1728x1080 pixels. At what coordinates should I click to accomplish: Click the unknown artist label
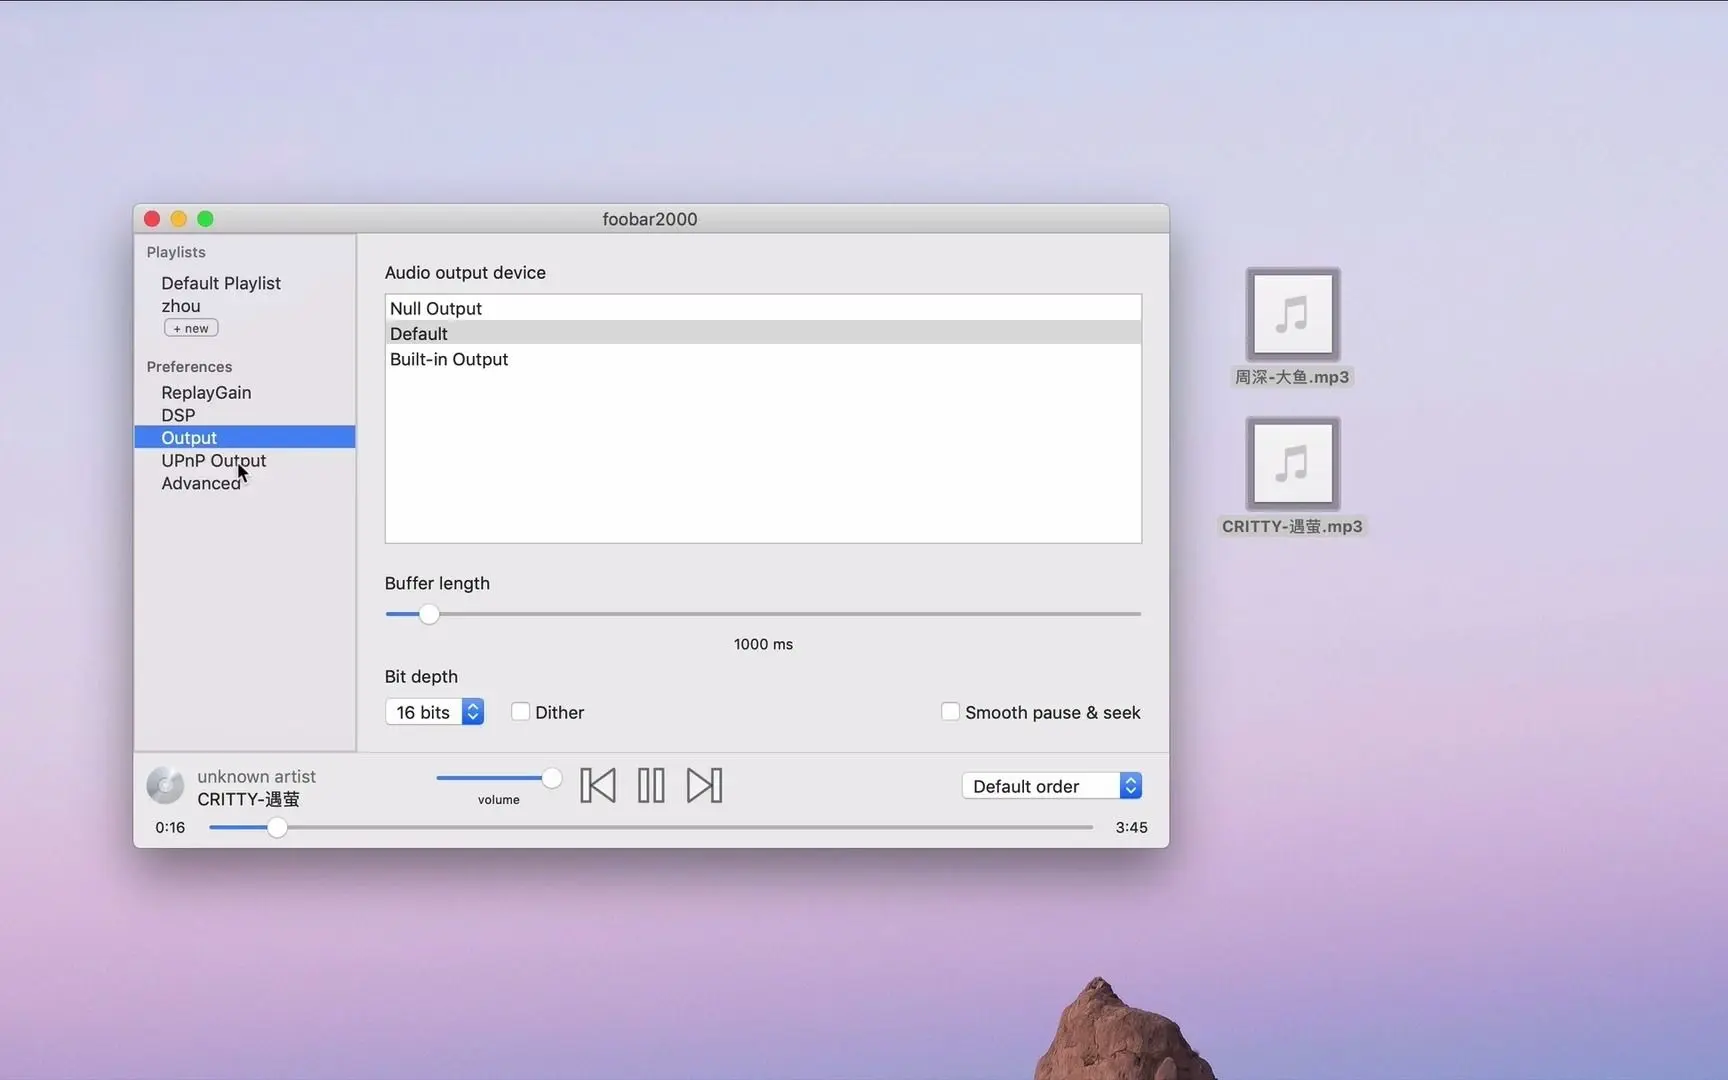(x=256, y=776)
